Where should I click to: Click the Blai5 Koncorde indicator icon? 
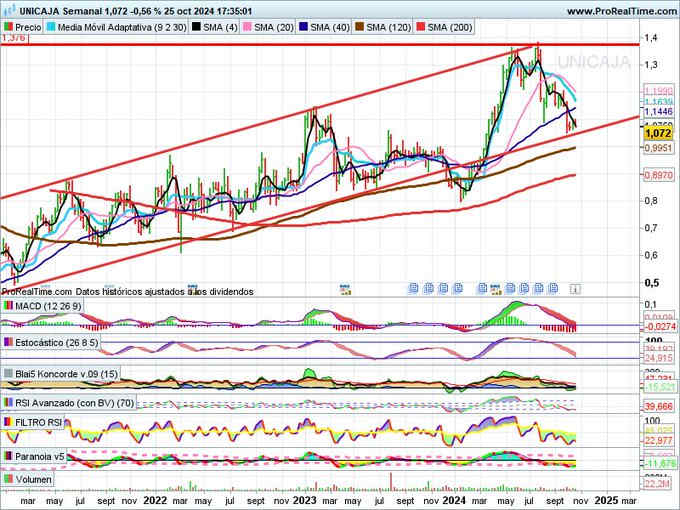8,373
